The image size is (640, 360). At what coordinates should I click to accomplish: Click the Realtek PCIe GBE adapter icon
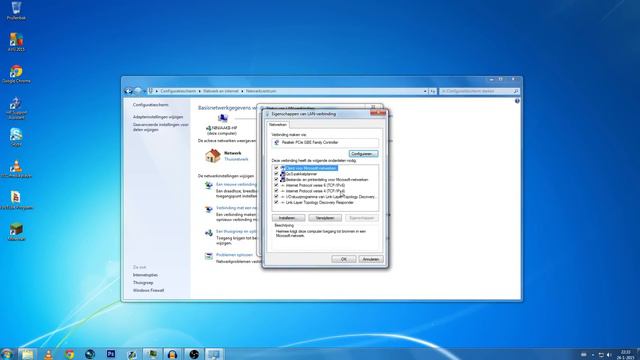[x=277, y=142]
